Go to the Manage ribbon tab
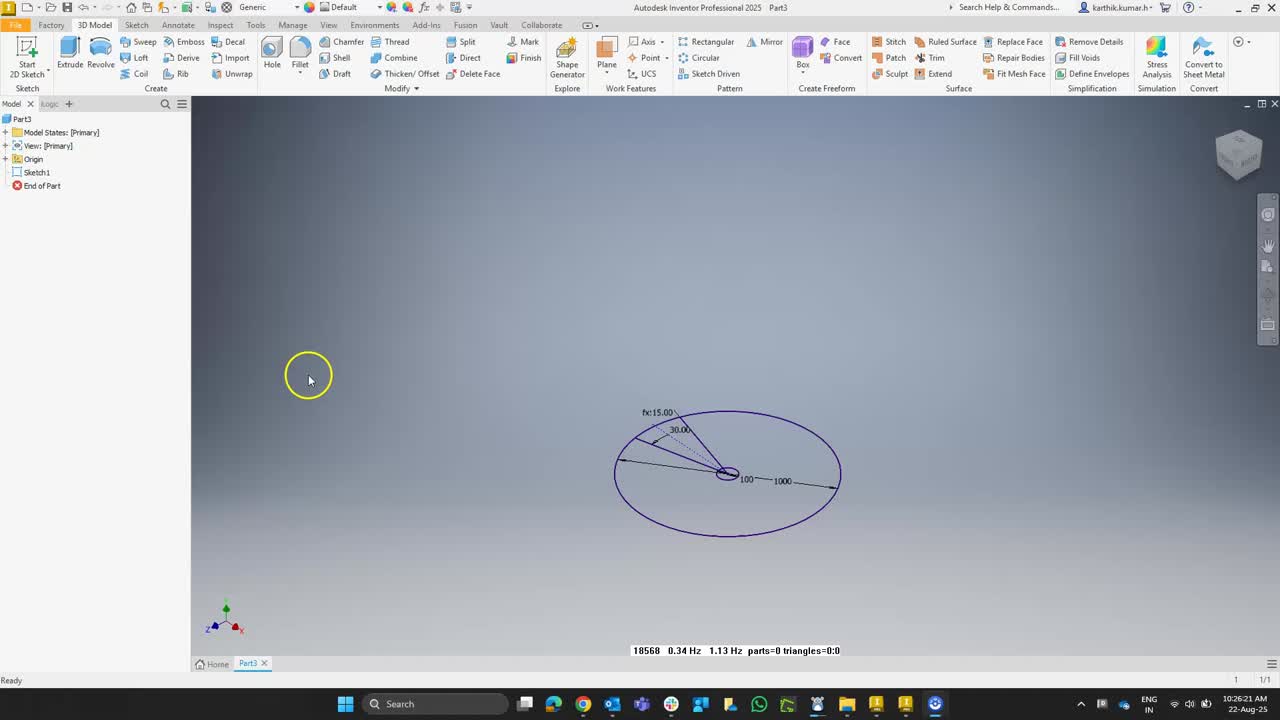 [x=292, y=25]
